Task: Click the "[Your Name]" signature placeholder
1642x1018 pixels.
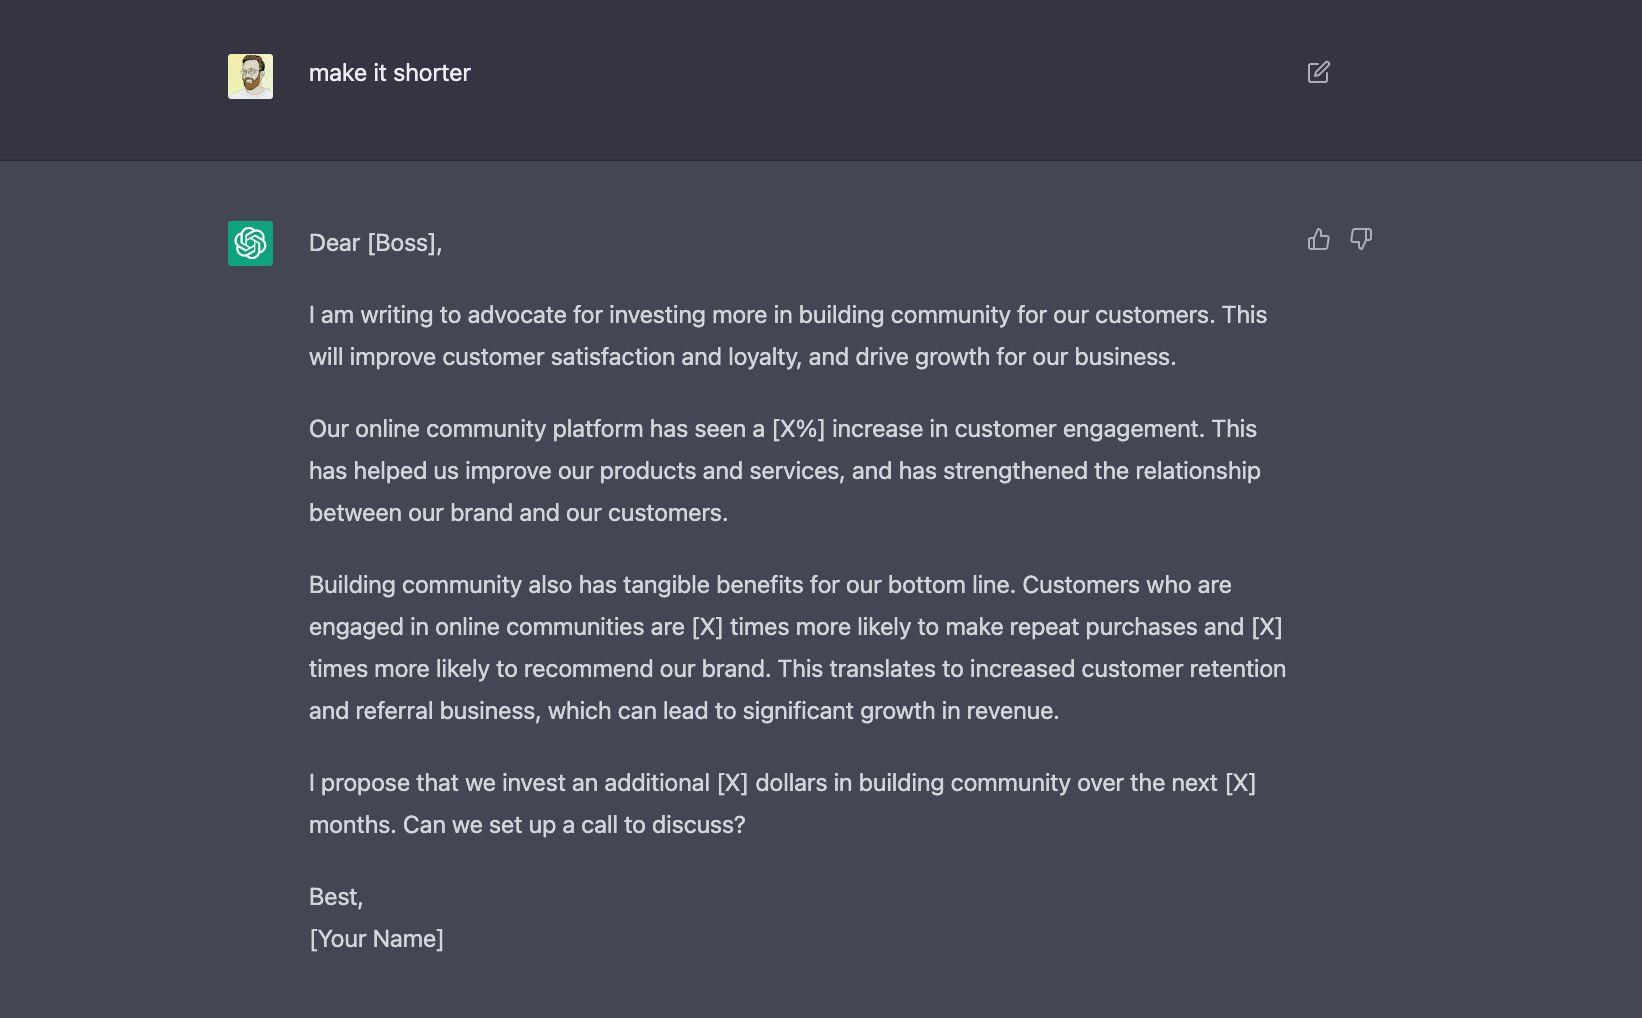Action: [376, 939]
